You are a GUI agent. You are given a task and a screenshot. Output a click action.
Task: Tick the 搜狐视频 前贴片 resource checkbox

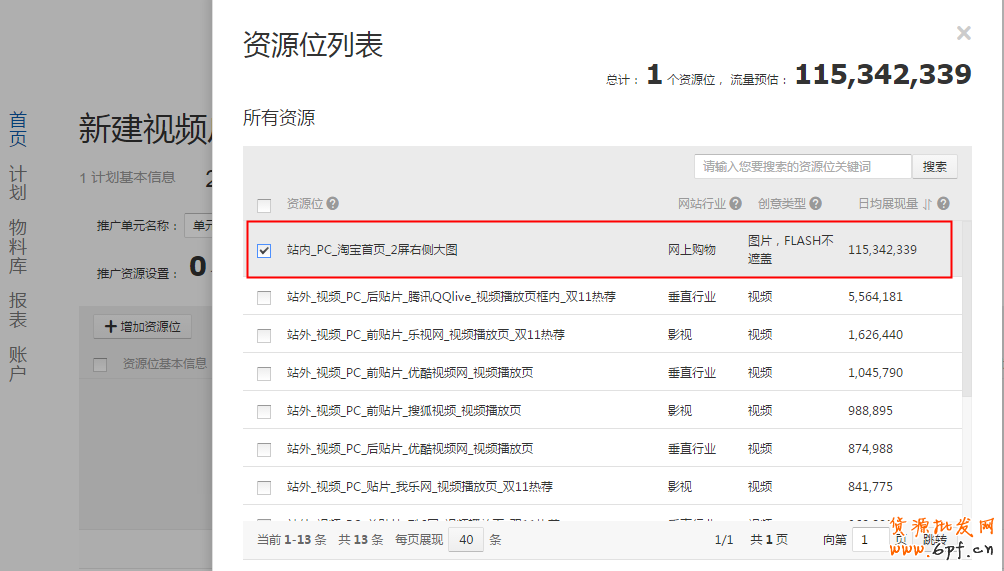click(264, 411)
